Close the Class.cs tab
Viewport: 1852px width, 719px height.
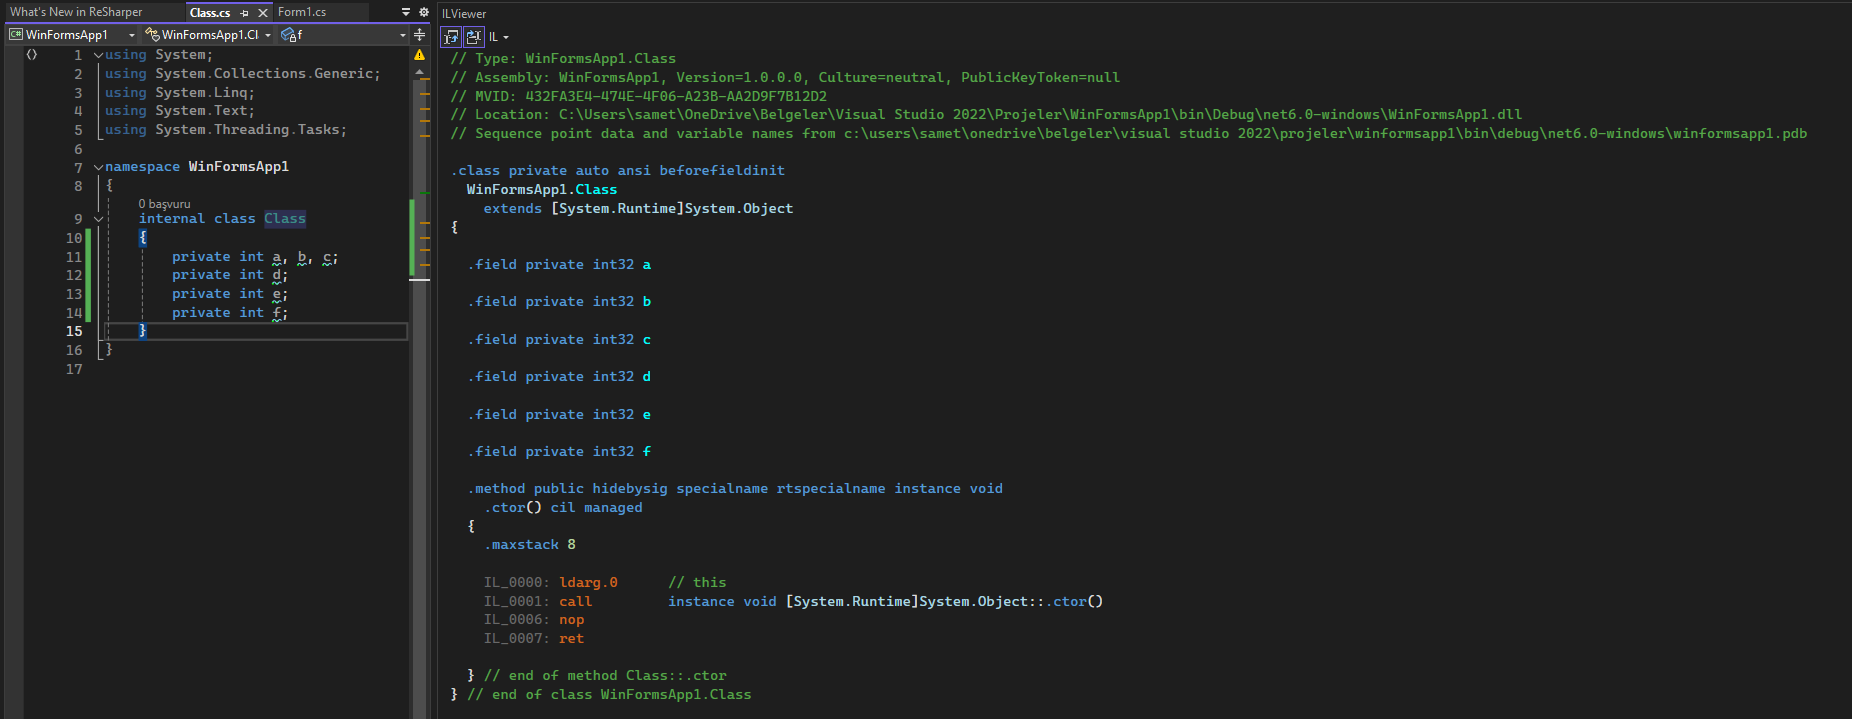click(263, 13)
